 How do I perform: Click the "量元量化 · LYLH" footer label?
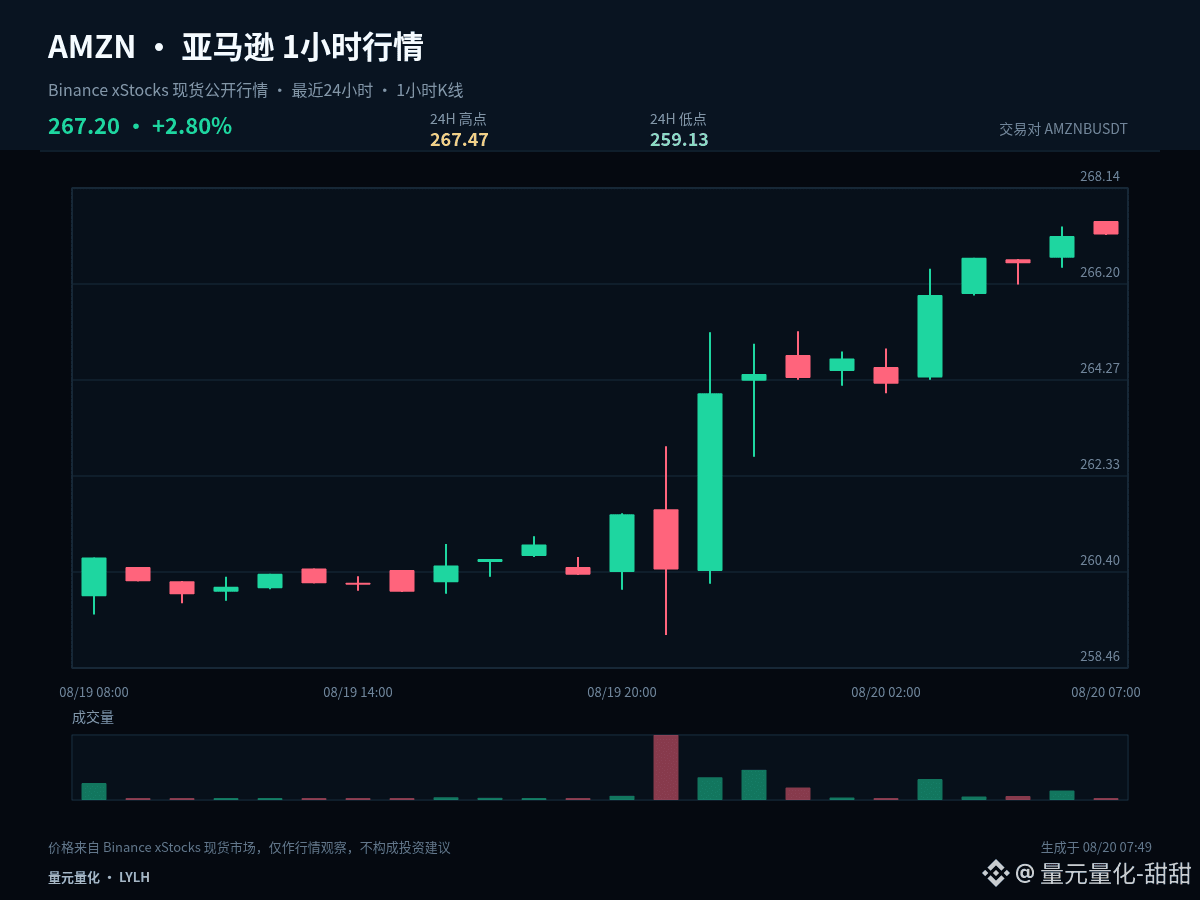click(99, 877)
